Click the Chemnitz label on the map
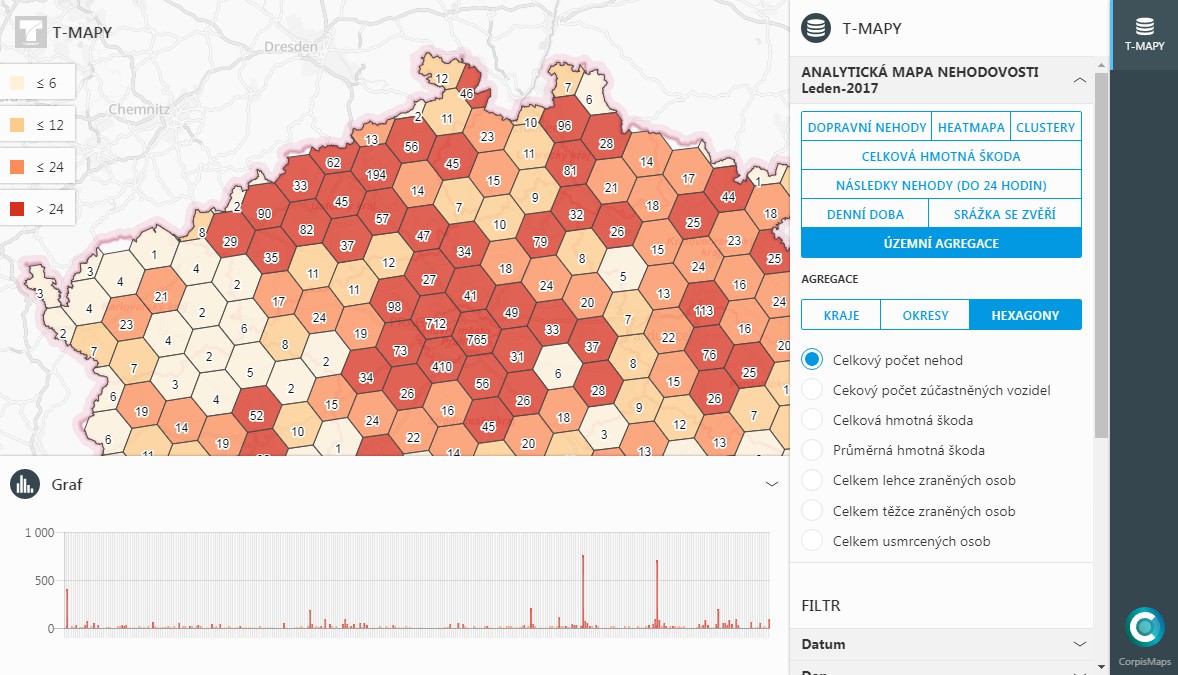This screenshot has height=675, width=1178. pos(139,109)
